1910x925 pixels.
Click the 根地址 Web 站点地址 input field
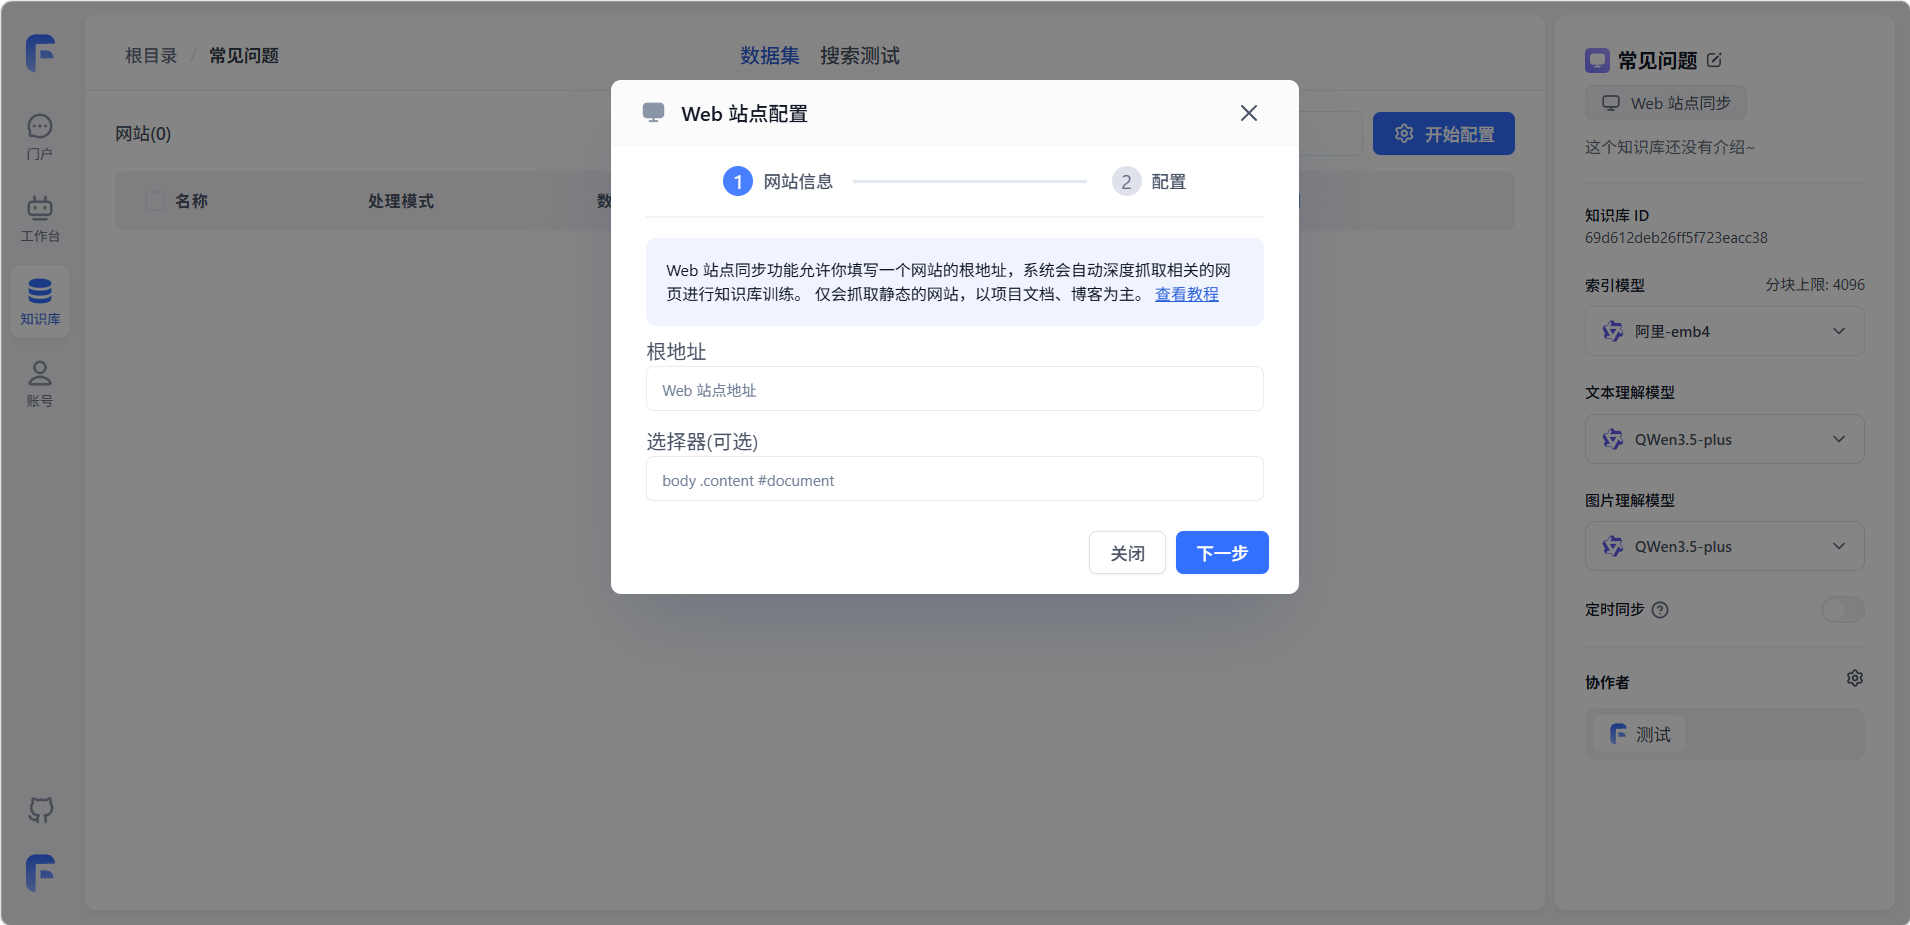coord(954,390)
